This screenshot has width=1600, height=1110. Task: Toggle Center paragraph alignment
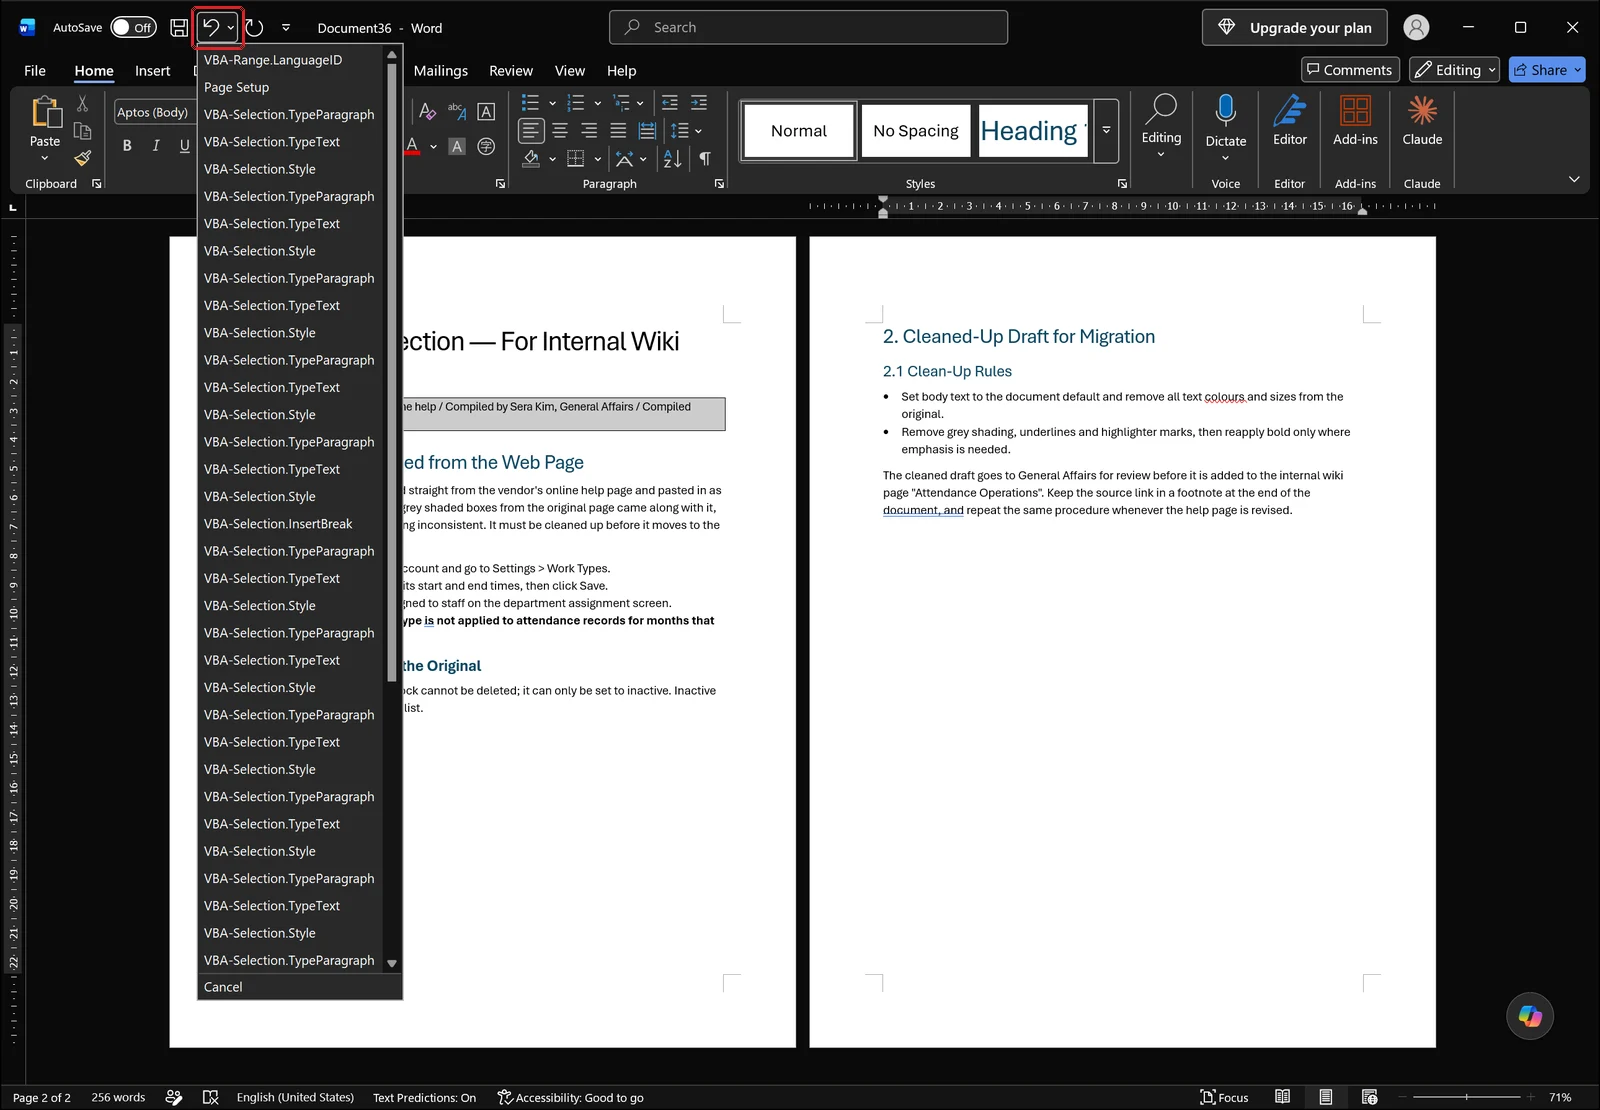(x=560, y=131)
